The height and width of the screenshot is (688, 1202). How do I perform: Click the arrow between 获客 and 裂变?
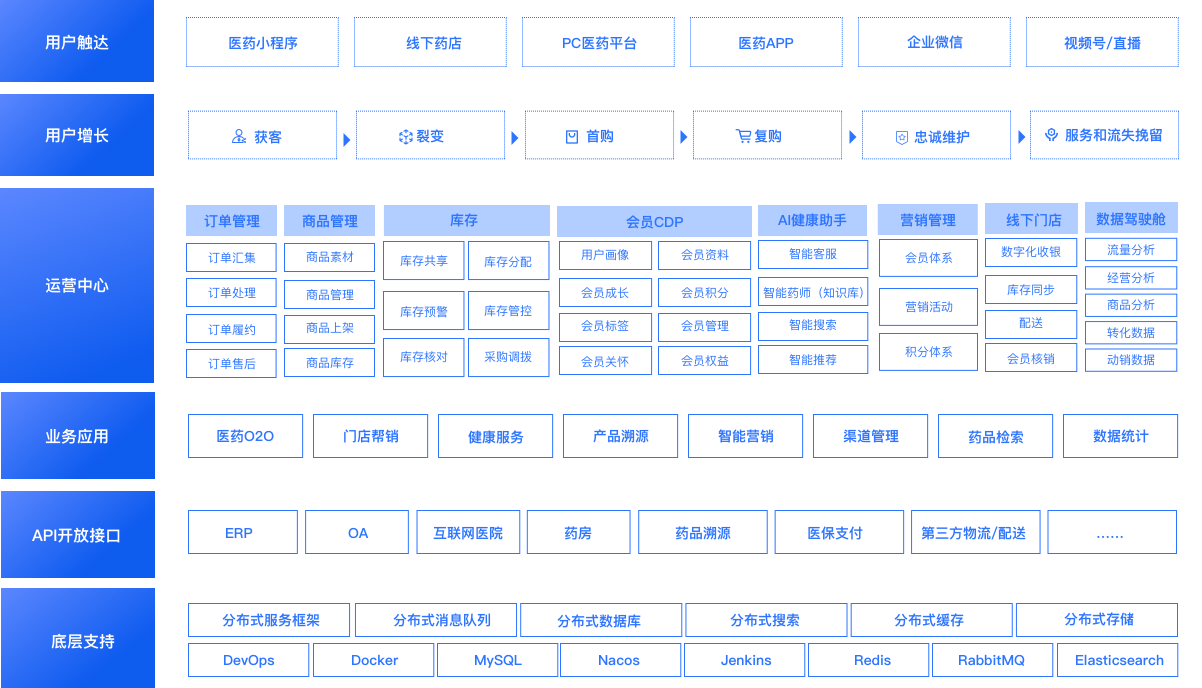(347, 139)
